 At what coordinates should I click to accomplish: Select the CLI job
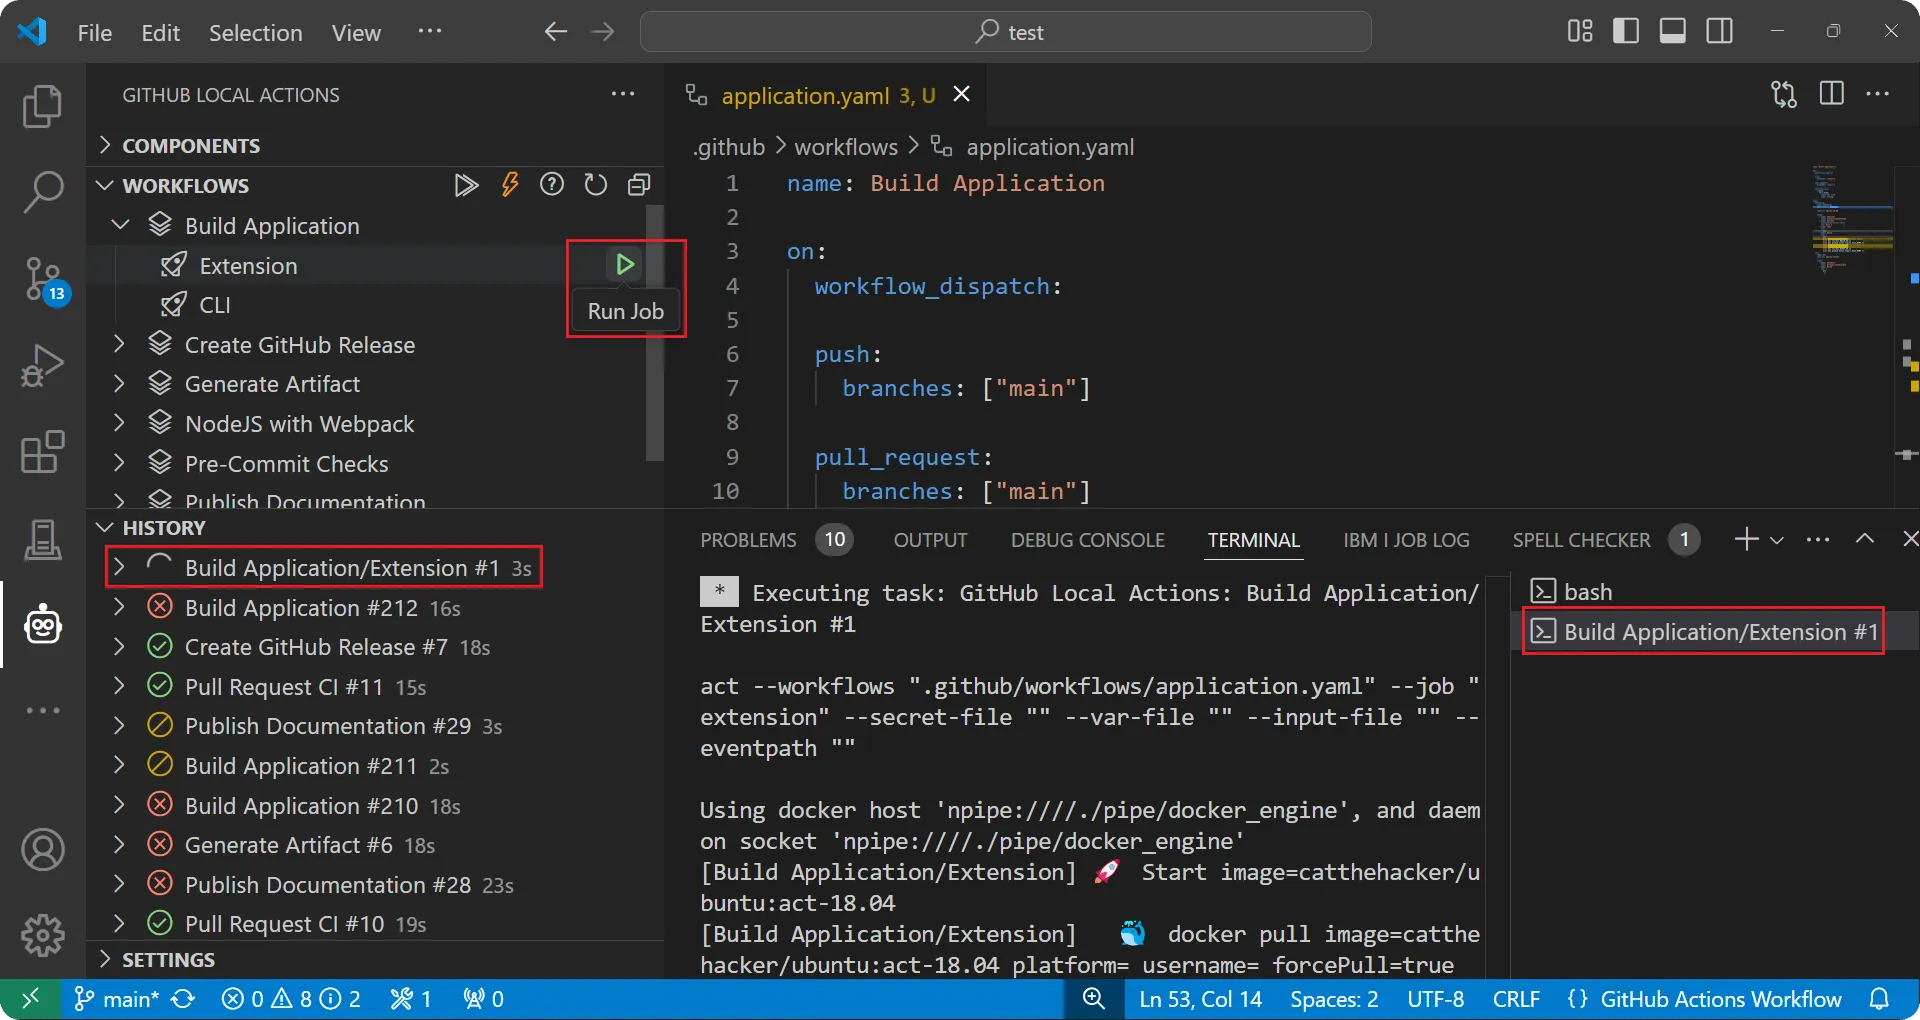point(215,305)
